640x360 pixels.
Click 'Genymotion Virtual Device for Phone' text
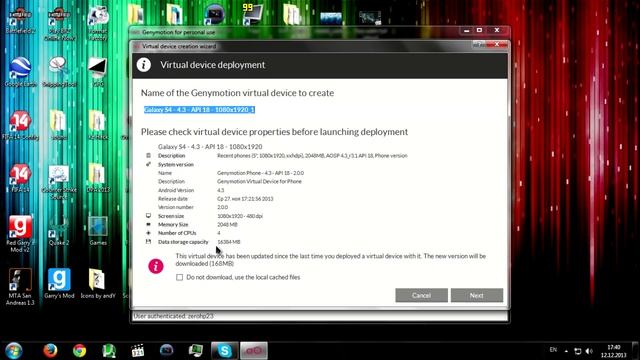coord(259,181)
